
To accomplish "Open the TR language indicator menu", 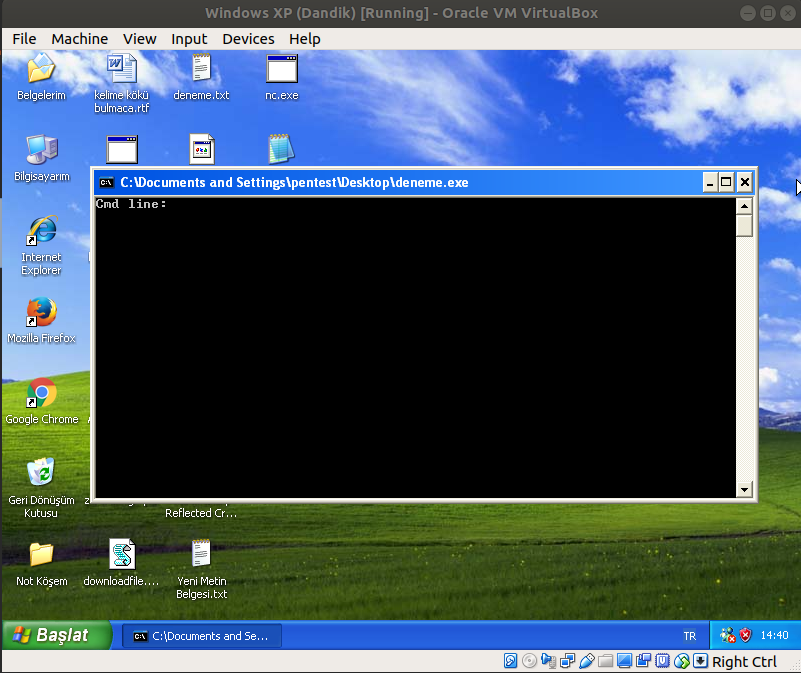I will tap(690, 636).
